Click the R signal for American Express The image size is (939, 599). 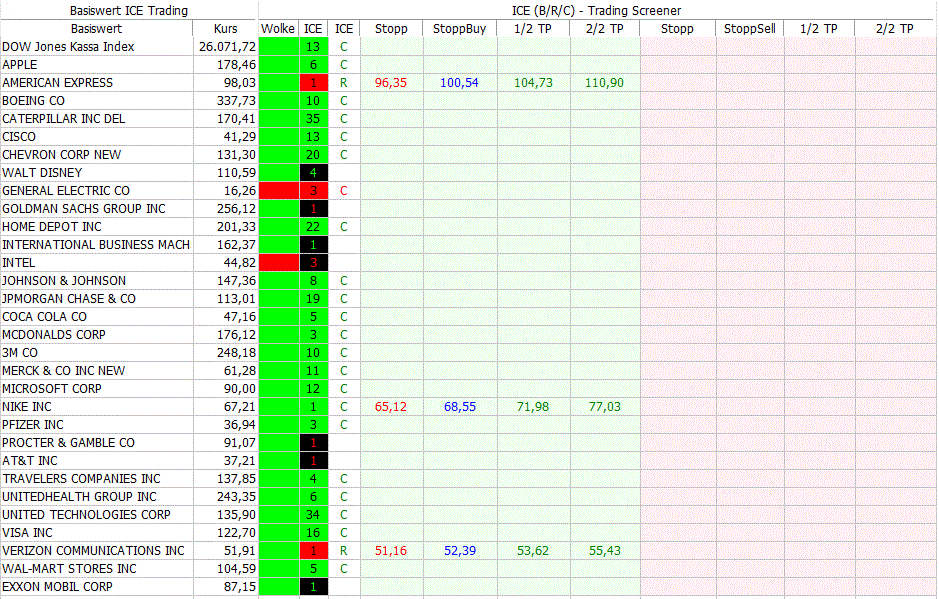[x=344, y=83]
